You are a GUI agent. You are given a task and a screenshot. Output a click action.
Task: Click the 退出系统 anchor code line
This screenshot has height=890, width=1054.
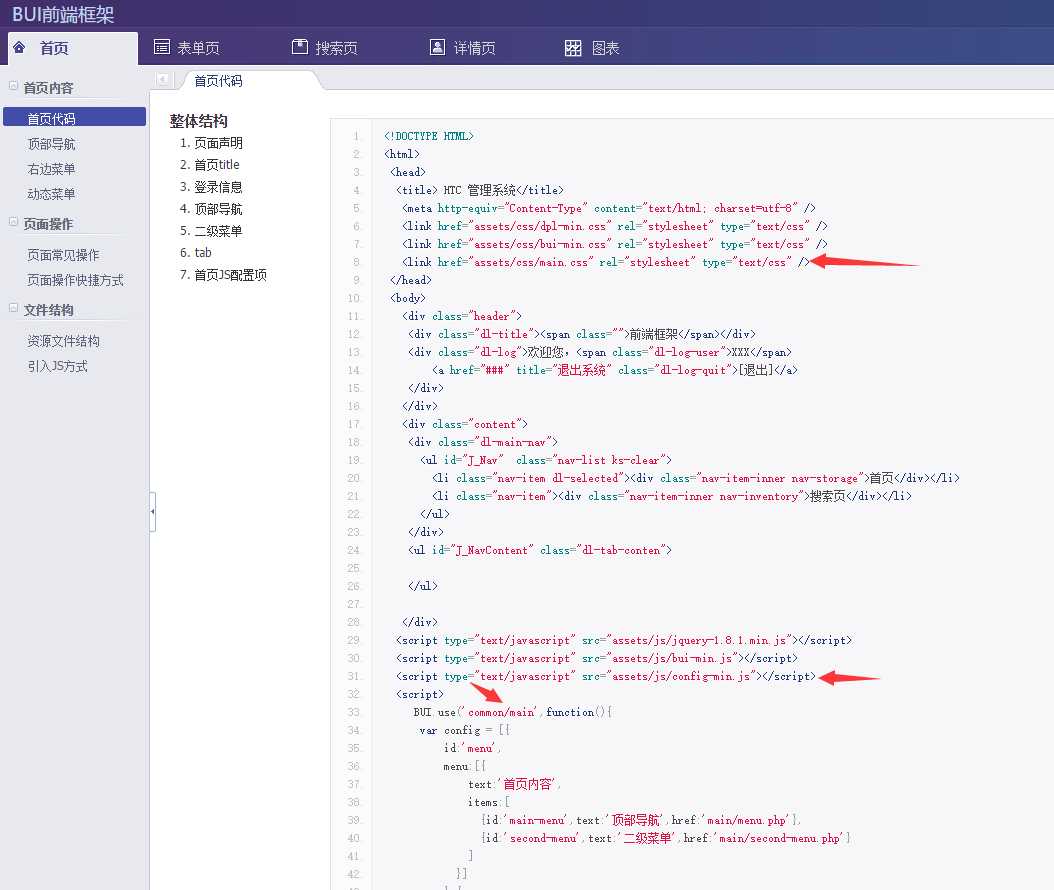[x=615, y=370]
